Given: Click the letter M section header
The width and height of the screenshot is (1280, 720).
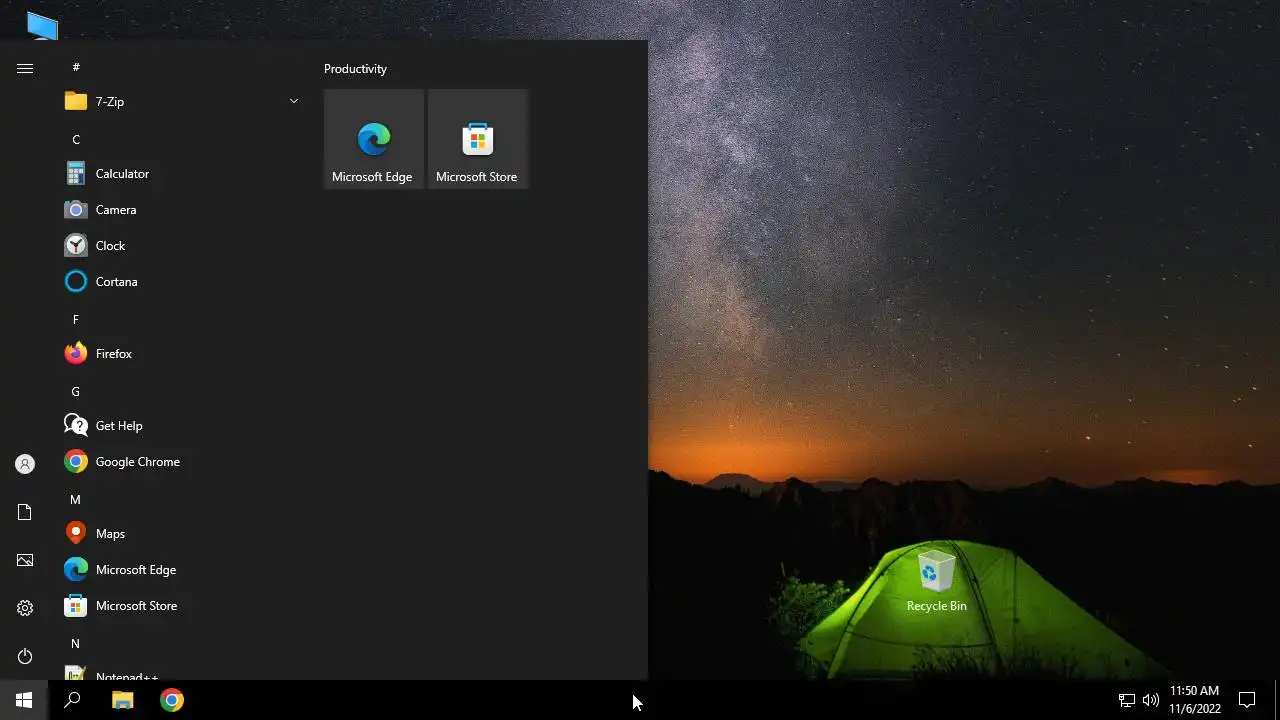Looking at the screenshot, I should click(75, 499).
